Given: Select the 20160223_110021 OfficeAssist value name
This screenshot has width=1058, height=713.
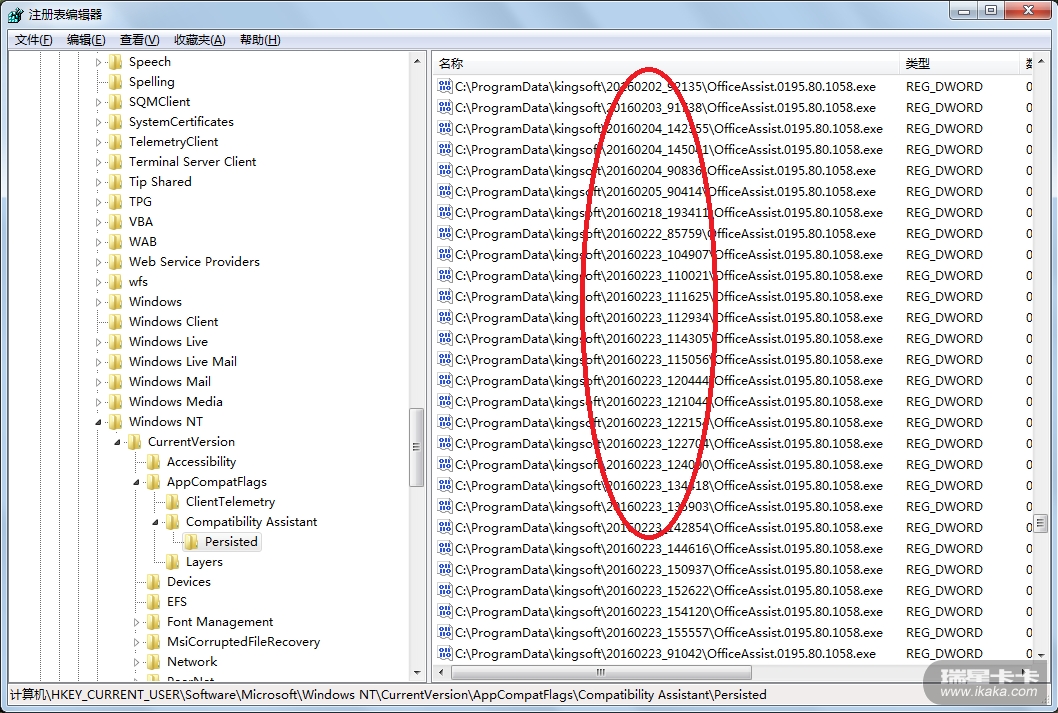Looking at the screenshot, I should click(669, 275).
